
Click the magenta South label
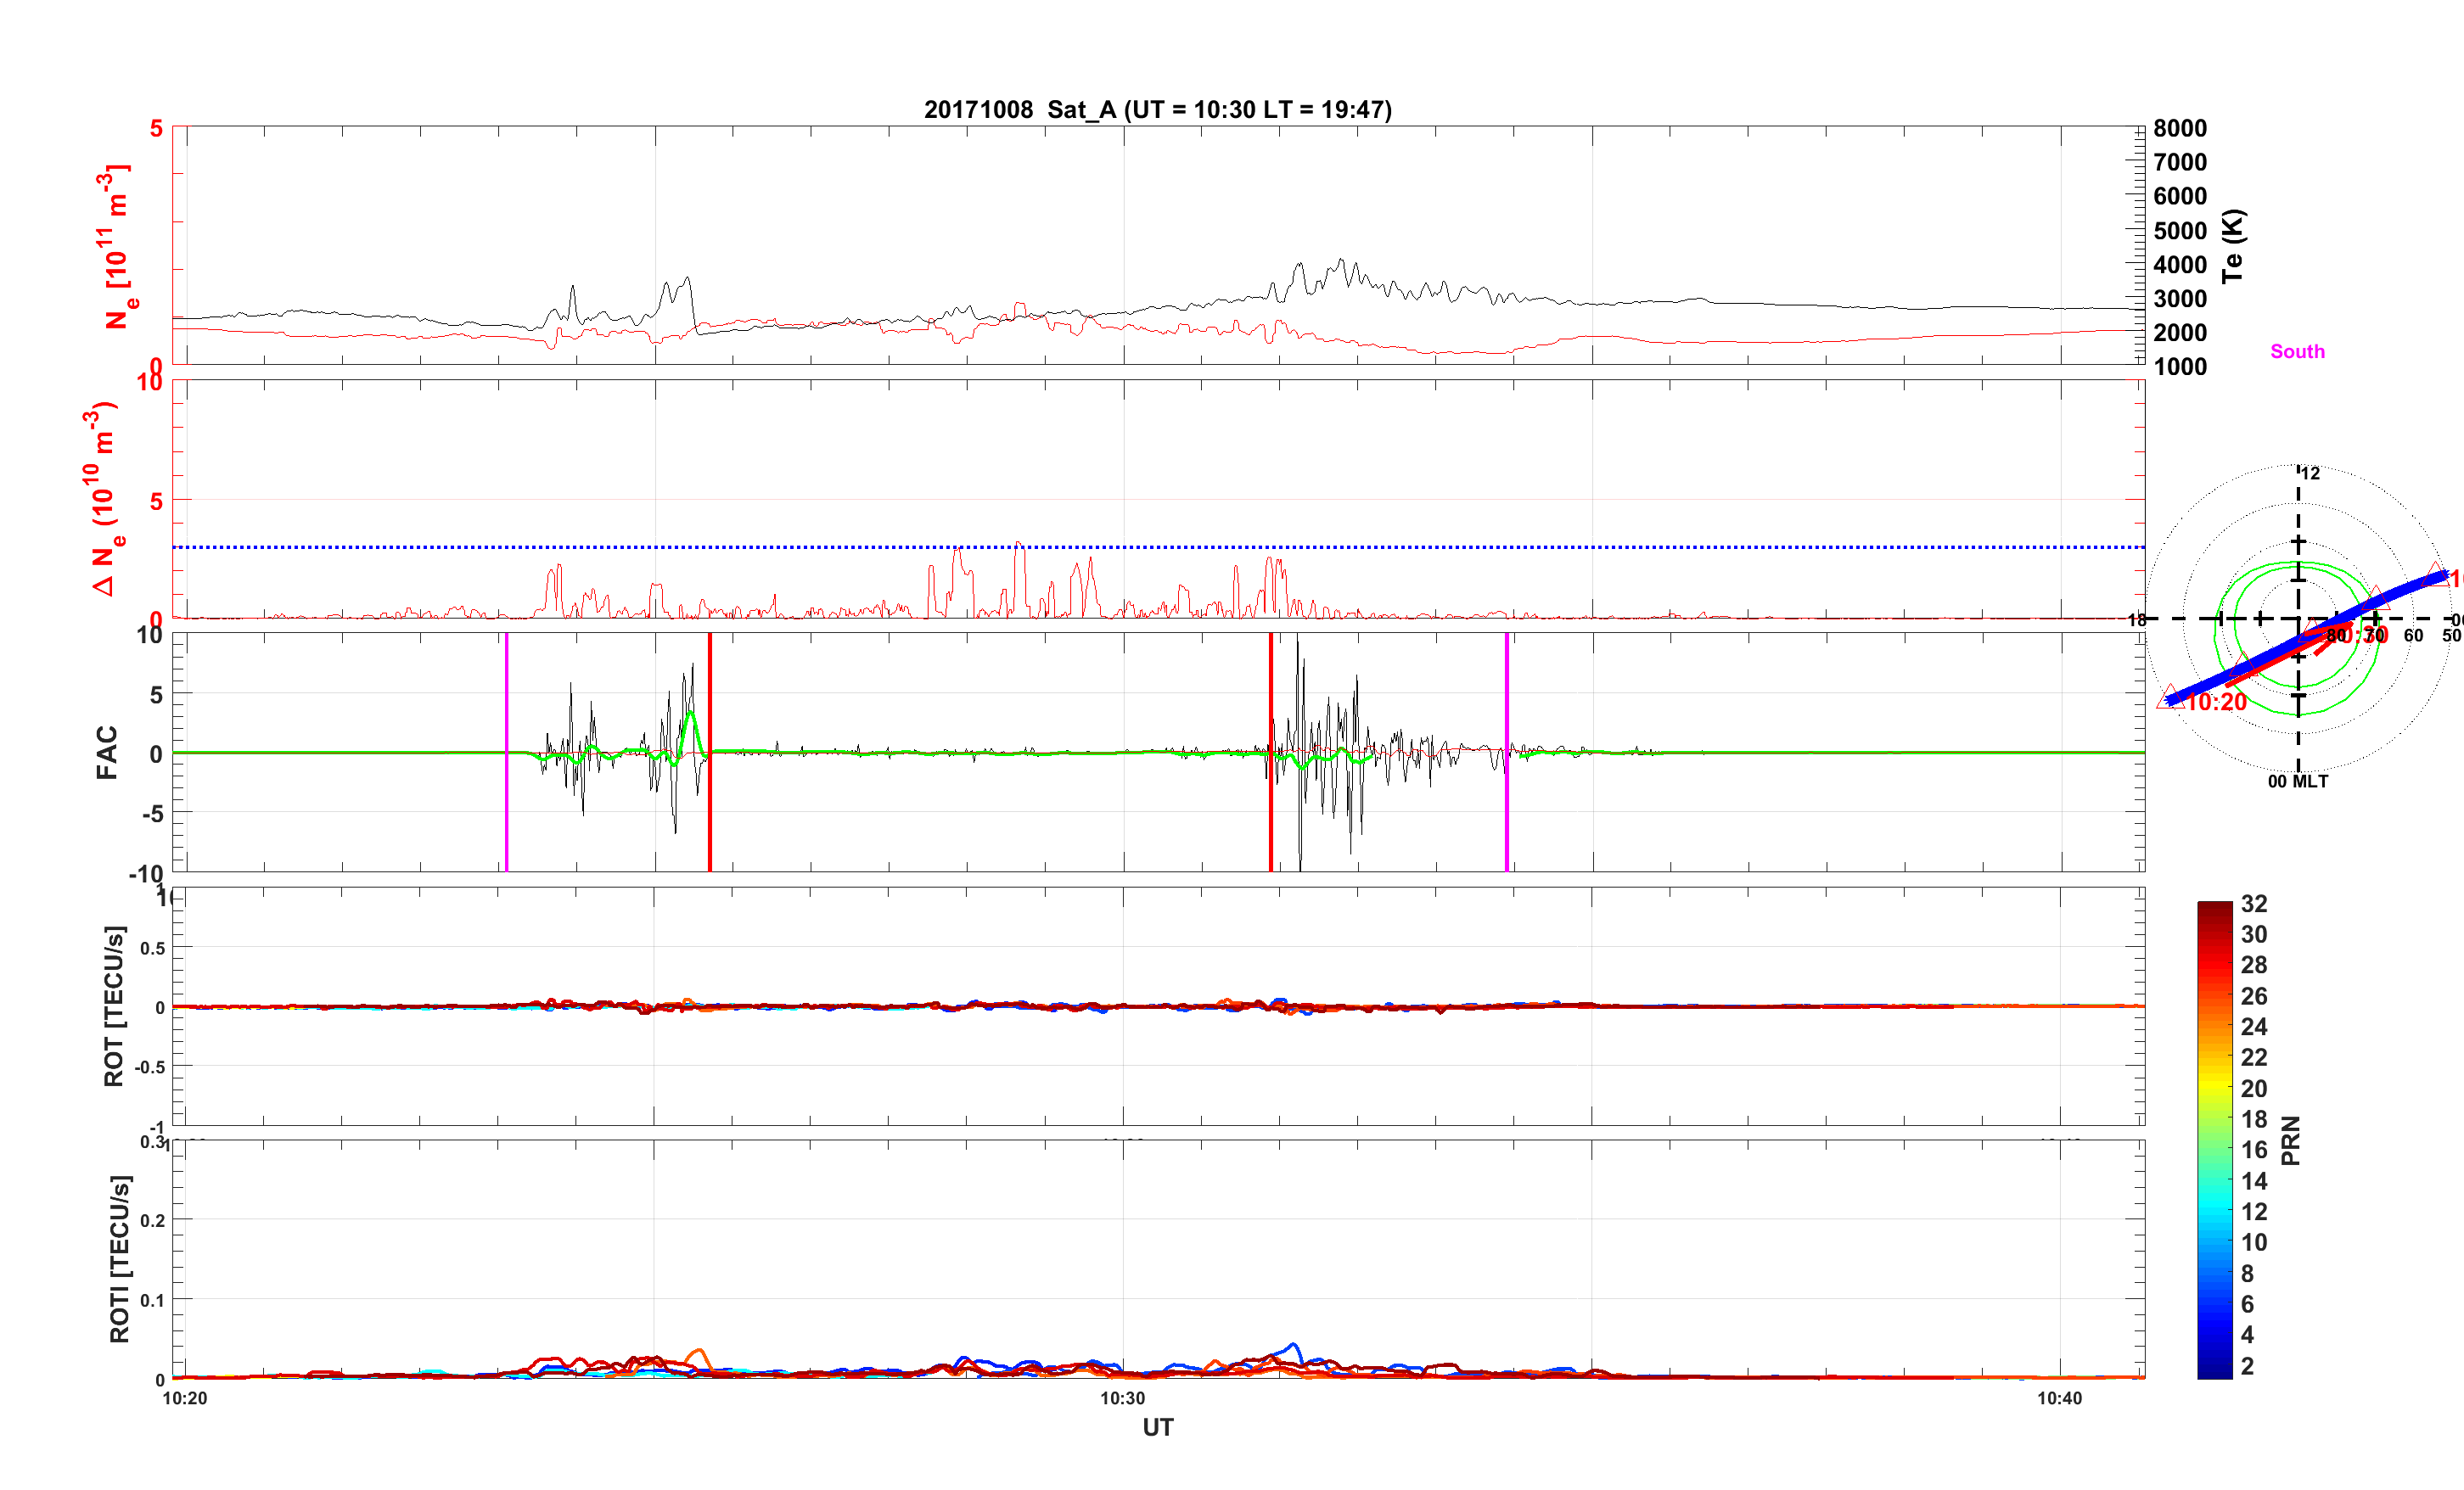coord(2297,352)
